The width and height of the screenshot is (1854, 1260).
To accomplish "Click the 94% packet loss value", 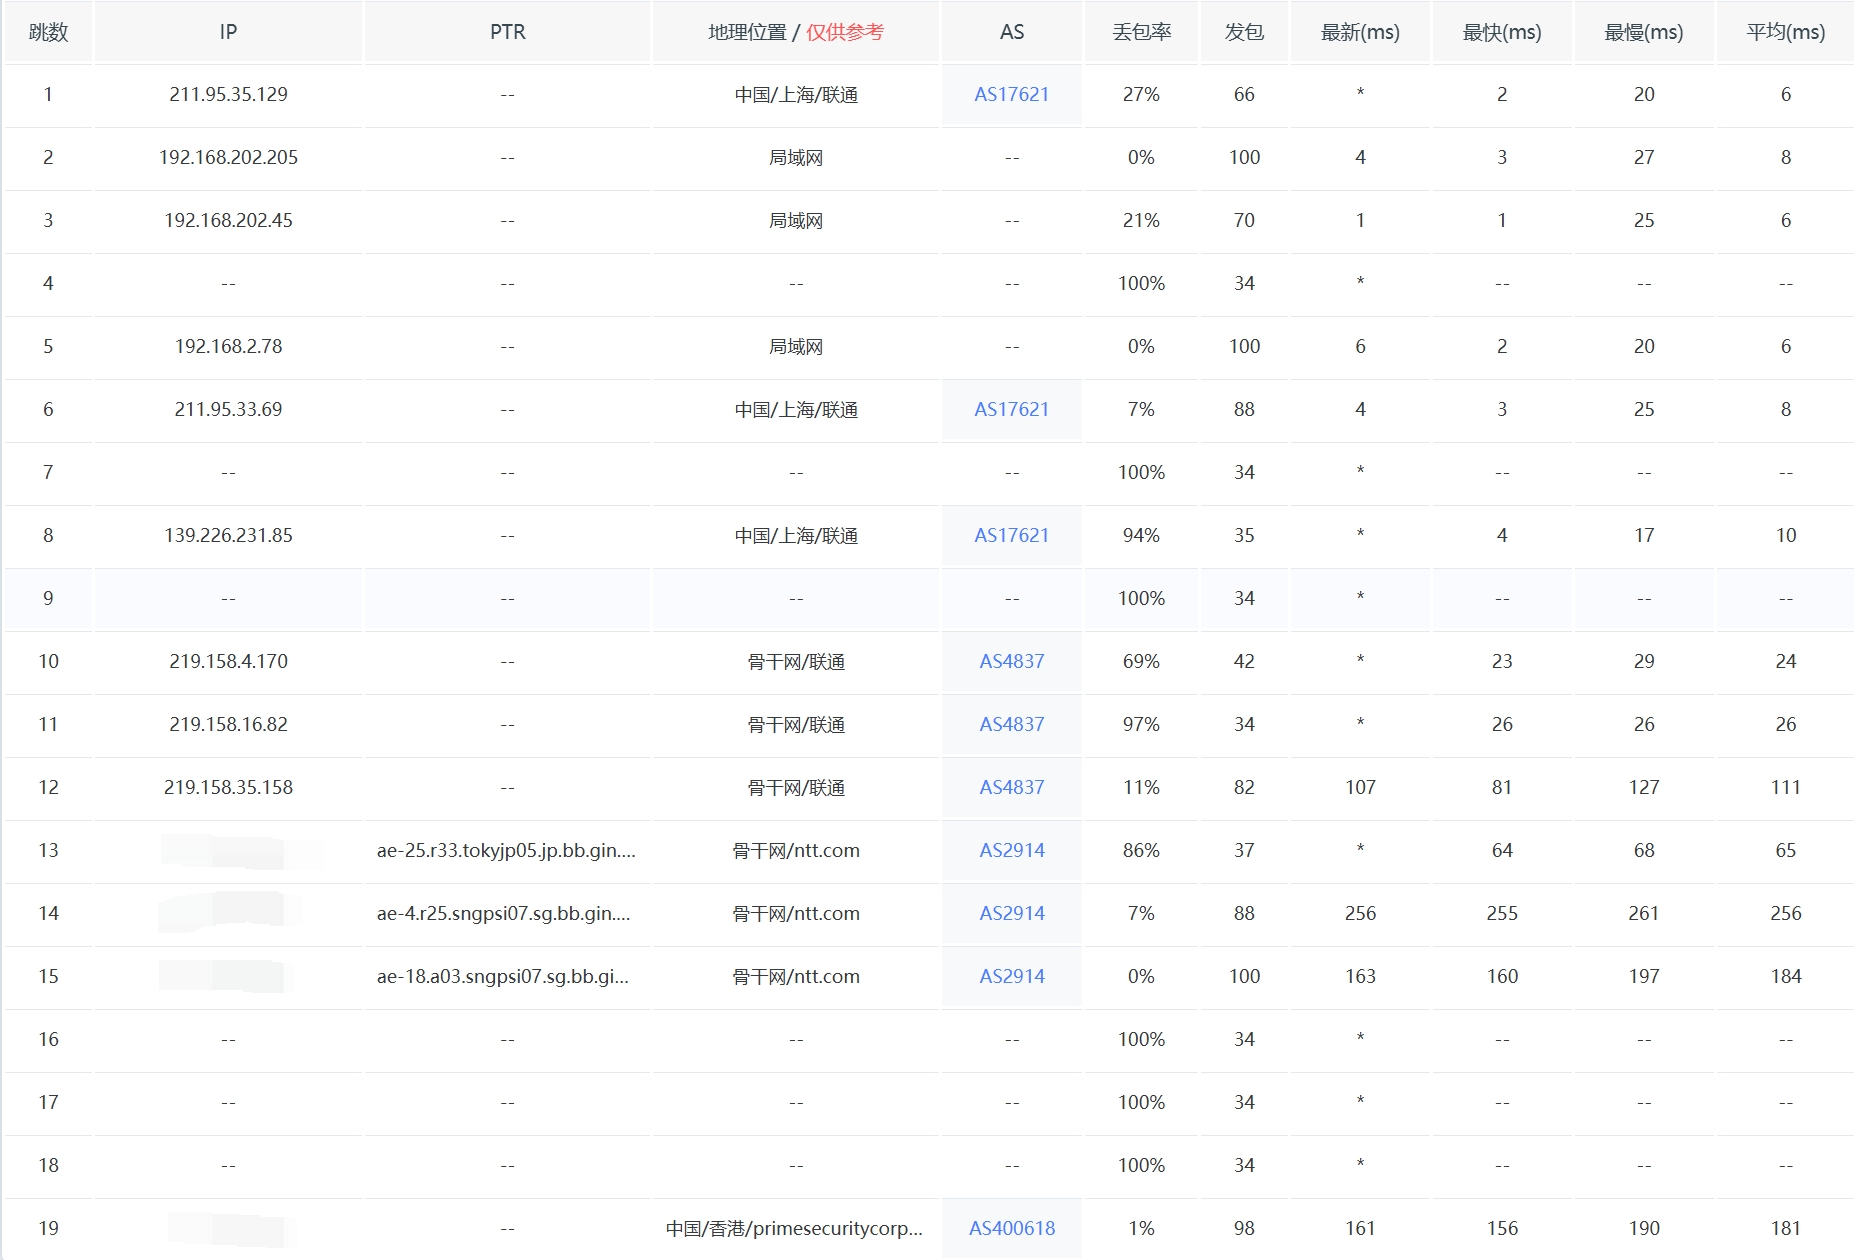I will click(1141, 535).
